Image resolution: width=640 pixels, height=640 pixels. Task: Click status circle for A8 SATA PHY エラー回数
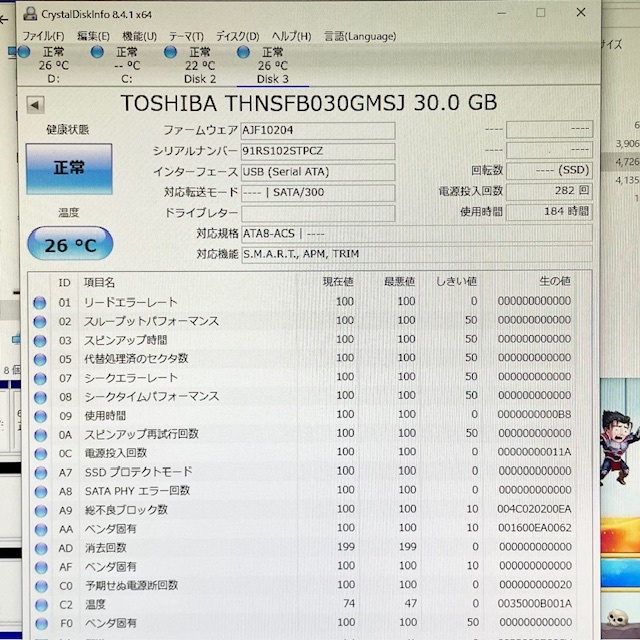[41, 492]
